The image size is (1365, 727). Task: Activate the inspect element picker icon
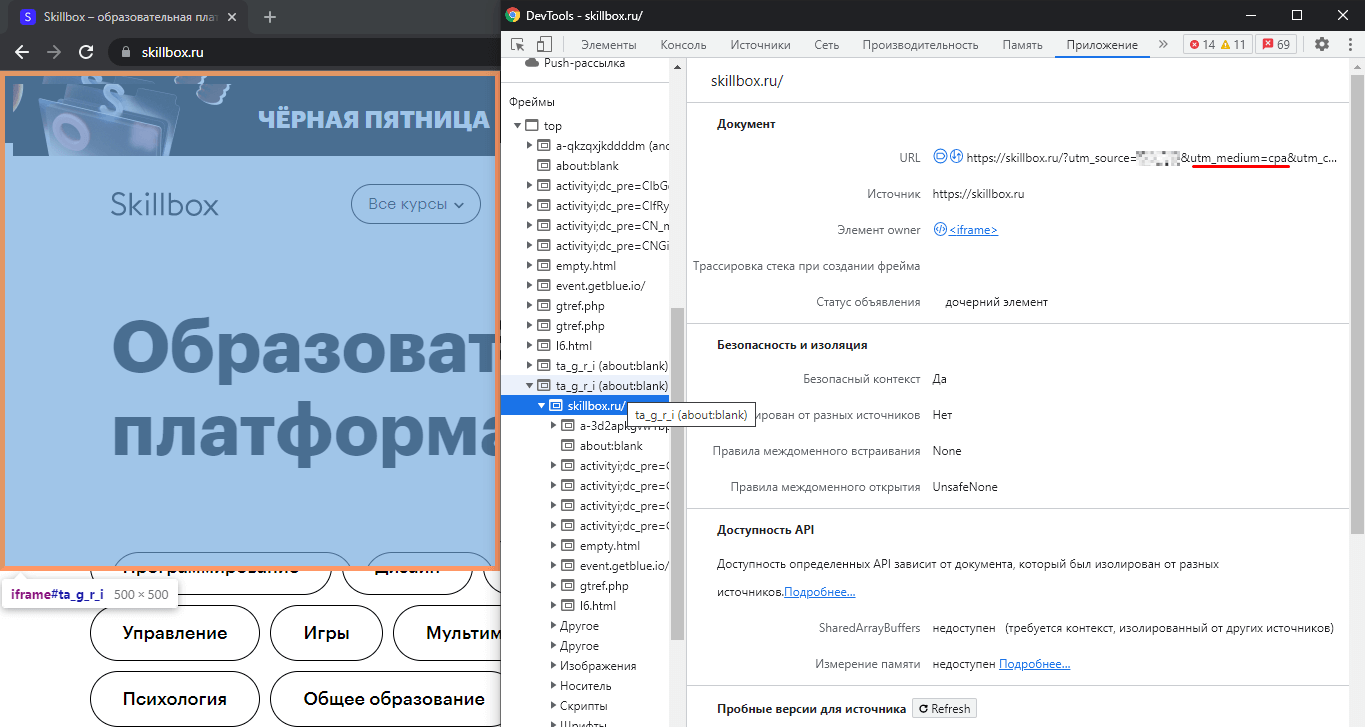[518, 44]
